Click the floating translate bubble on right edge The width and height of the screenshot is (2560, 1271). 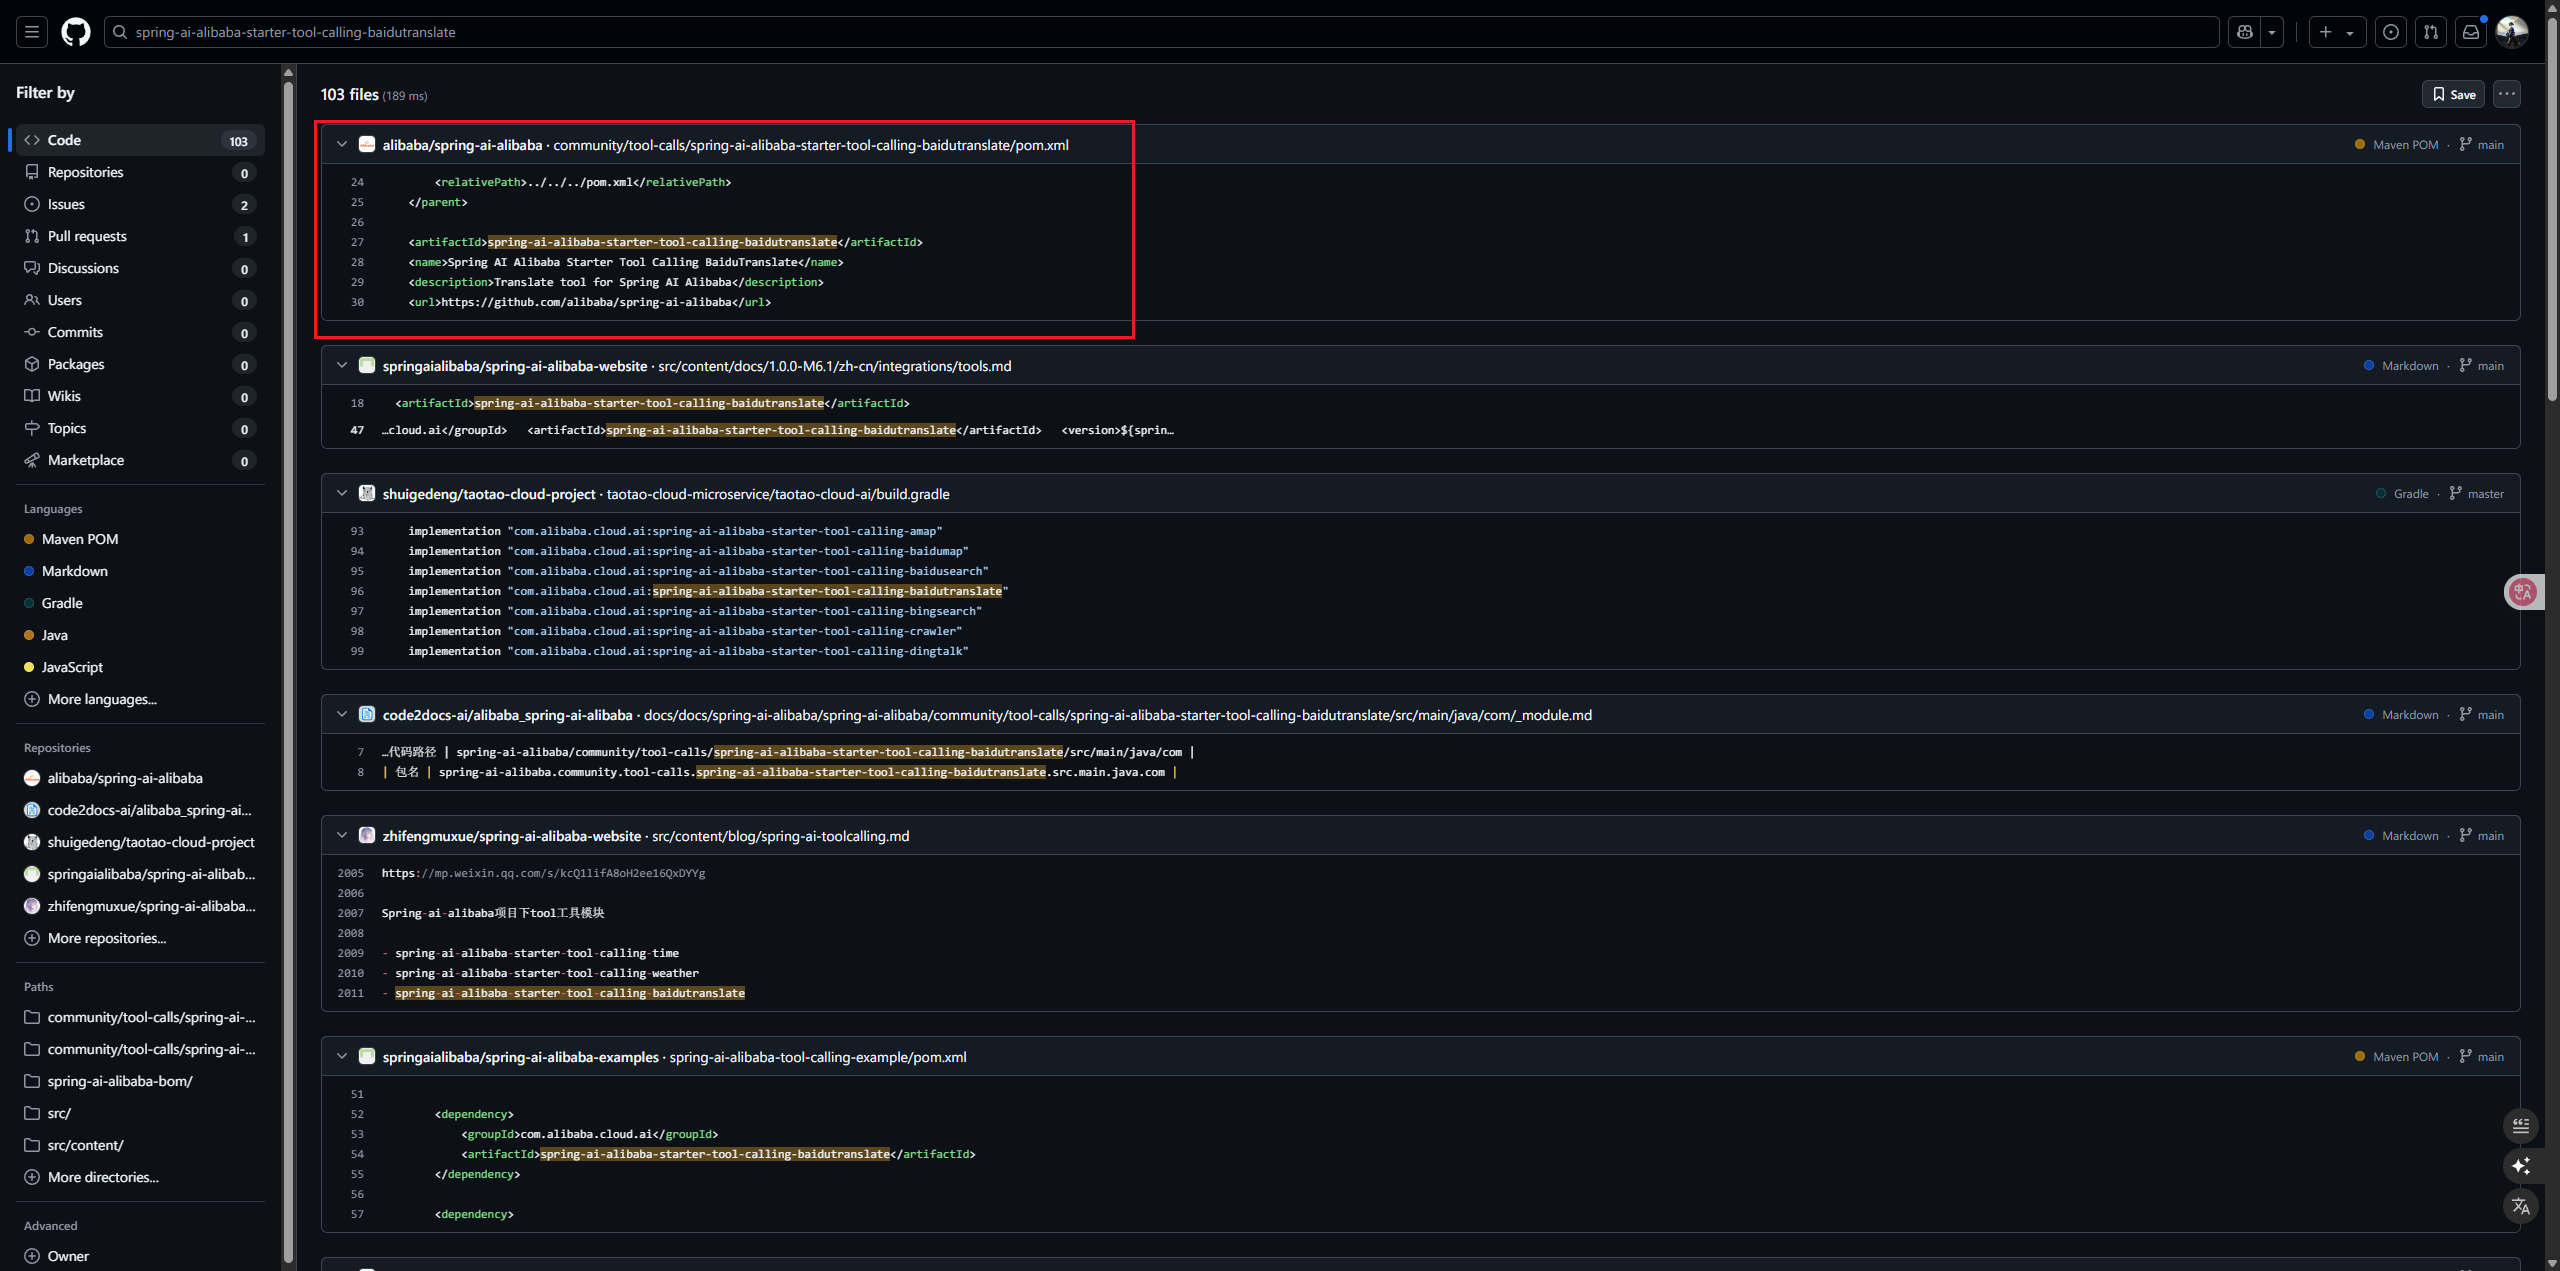(2524, 592)
